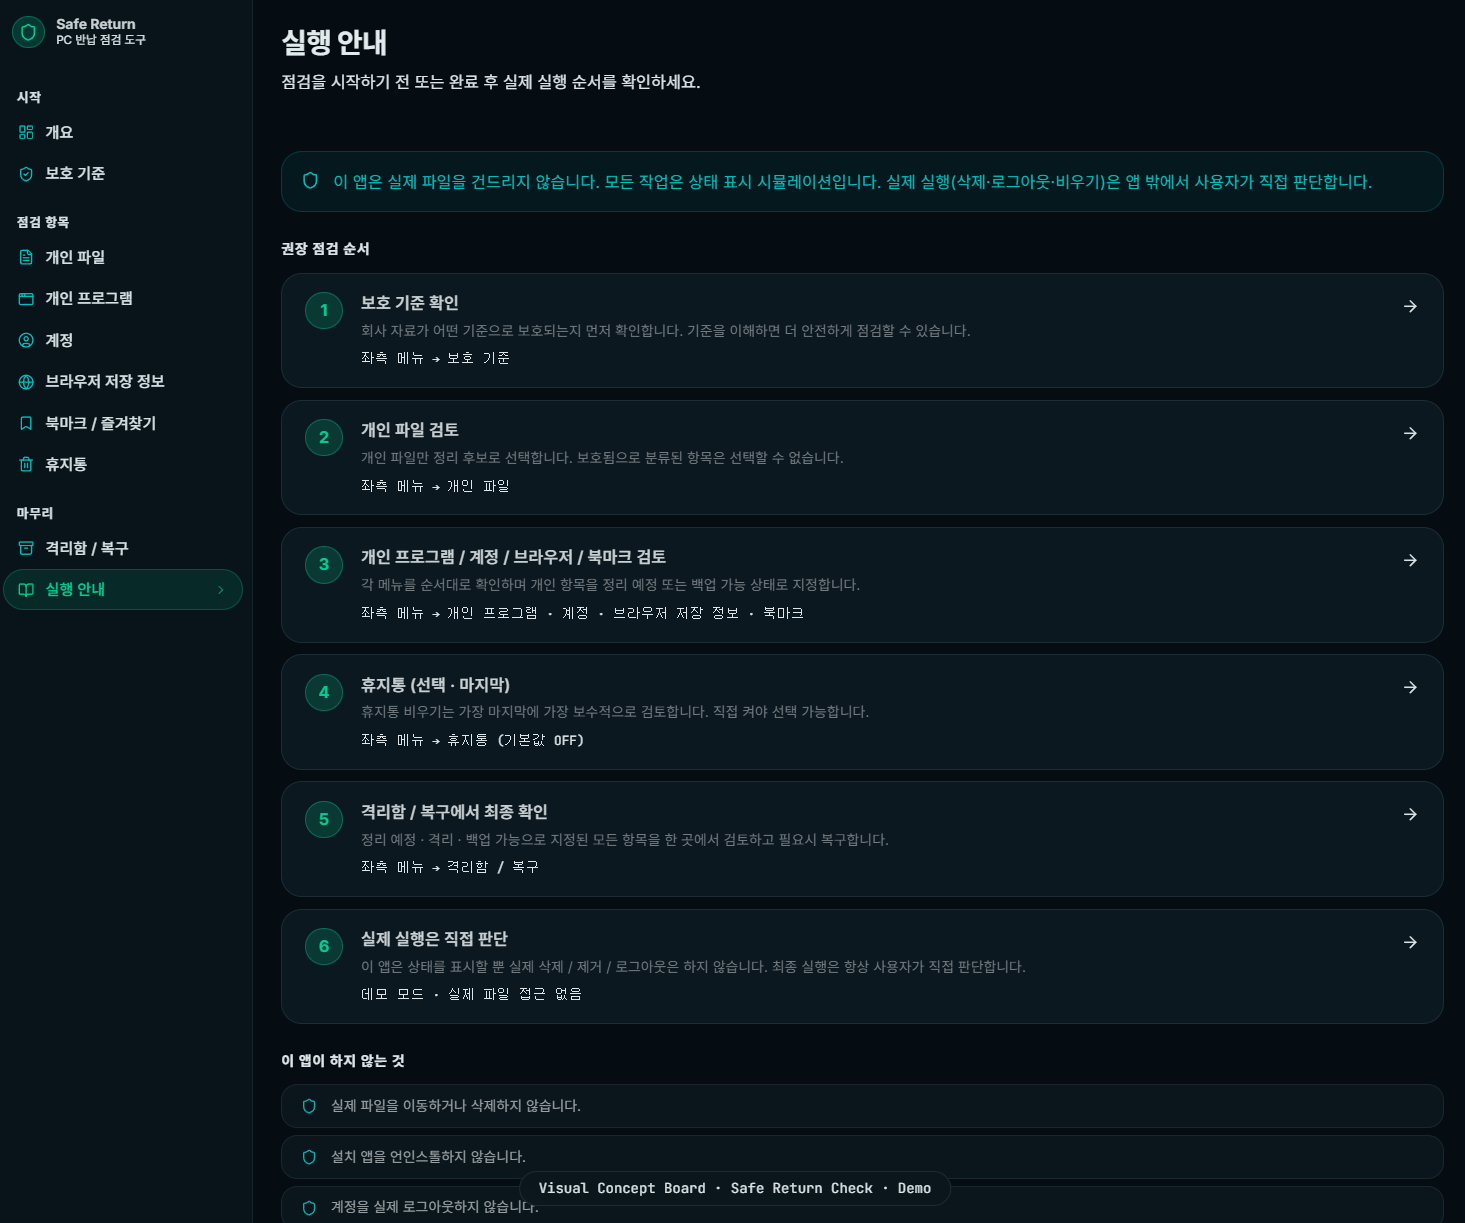This screenshot has height=1223, width=1465.
Task: Click the 계정 user icon
Action: [26, 340]
